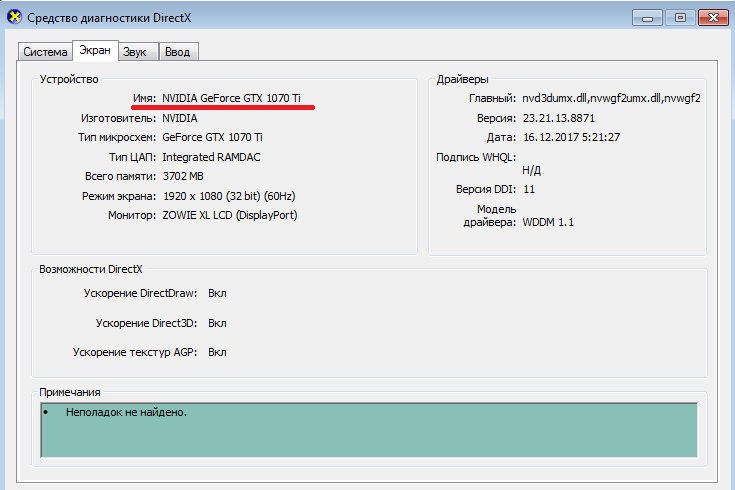Viewport: 735px width, 490px height.
Task: Click the Integrated RAMDAC value
Action: pos(211,157)
